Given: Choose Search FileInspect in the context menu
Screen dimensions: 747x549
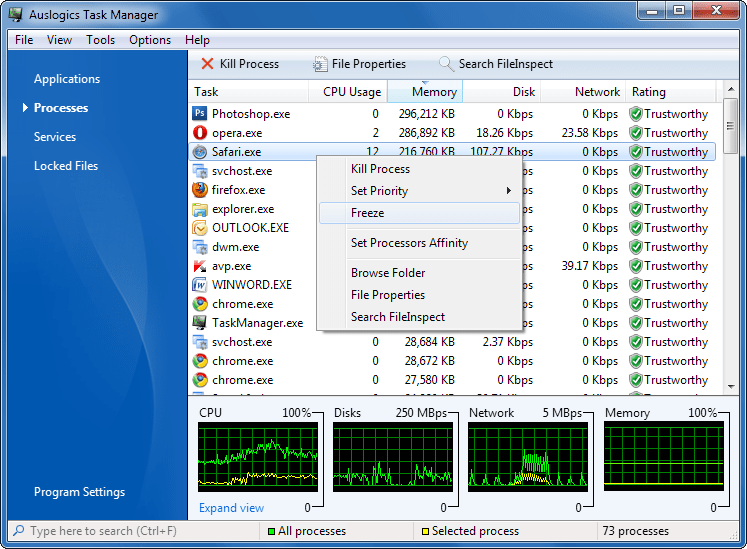Looking at the screenshot, I should pyautogui.click(x=419, y=317).
